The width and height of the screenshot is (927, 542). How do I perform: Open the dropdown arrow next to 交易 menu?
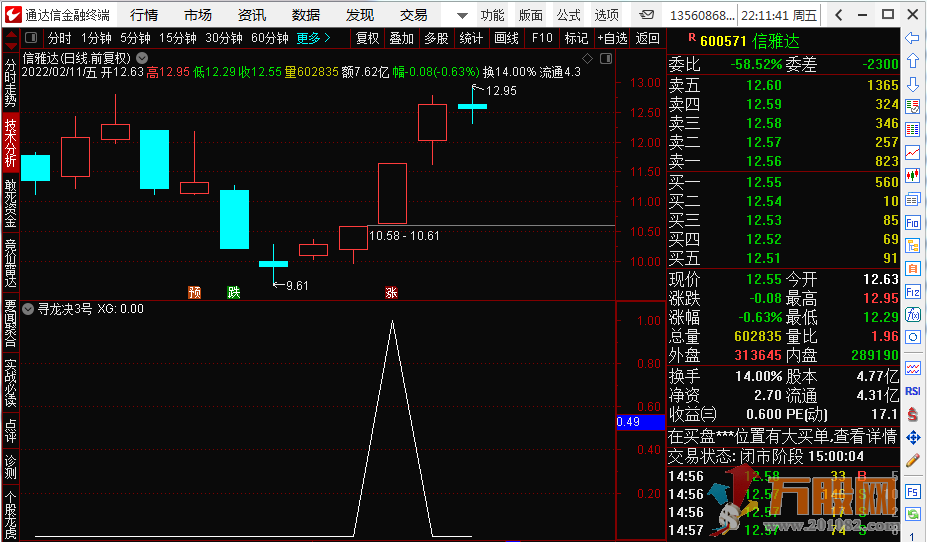[461, 15]
